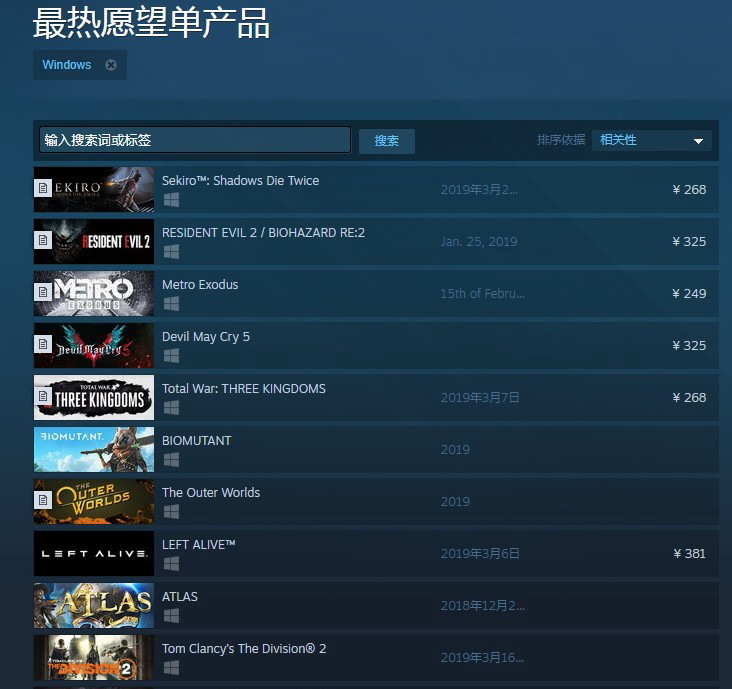
Task: Click Windows platform icon under The Outer Worlds
Action: tap(171, 512)
